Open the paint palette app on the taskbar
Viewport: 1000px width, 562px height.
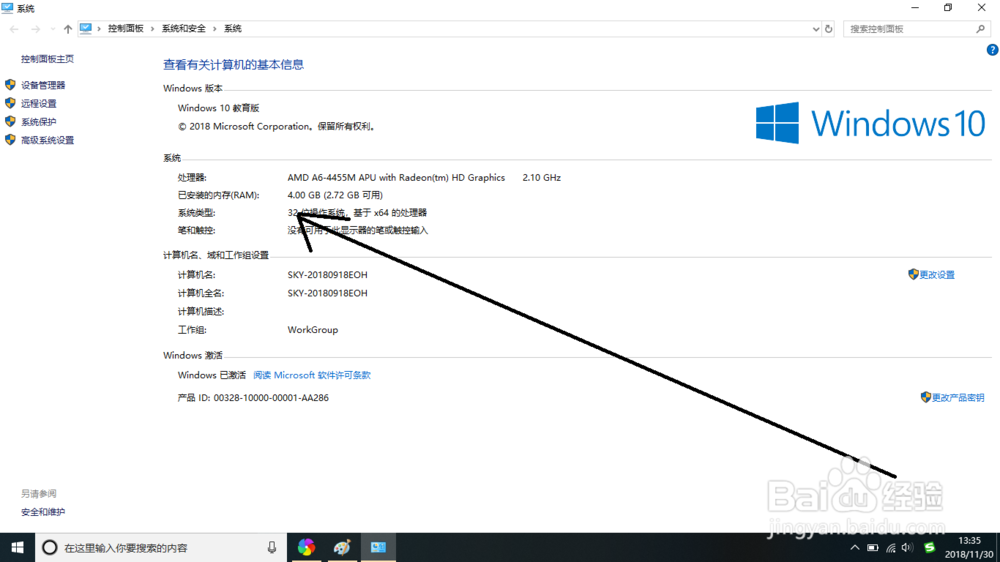coord(342,547)
